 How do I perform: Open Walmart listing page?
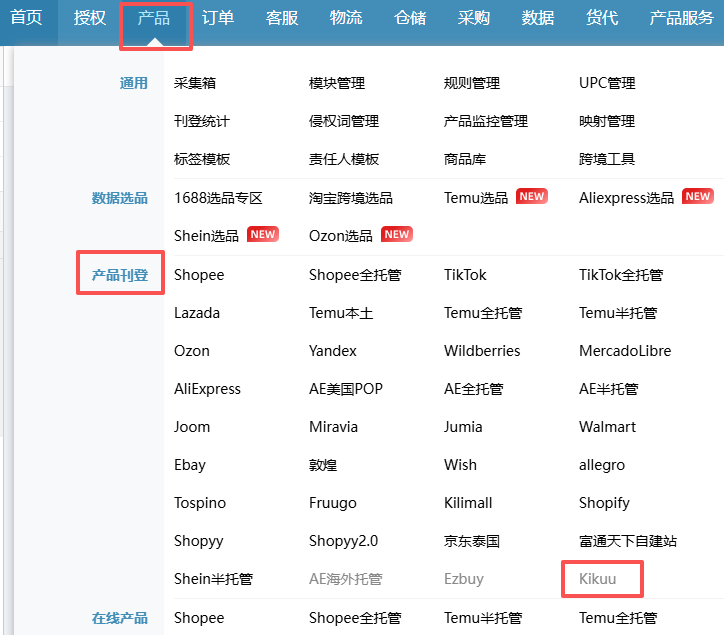point(607,427)
